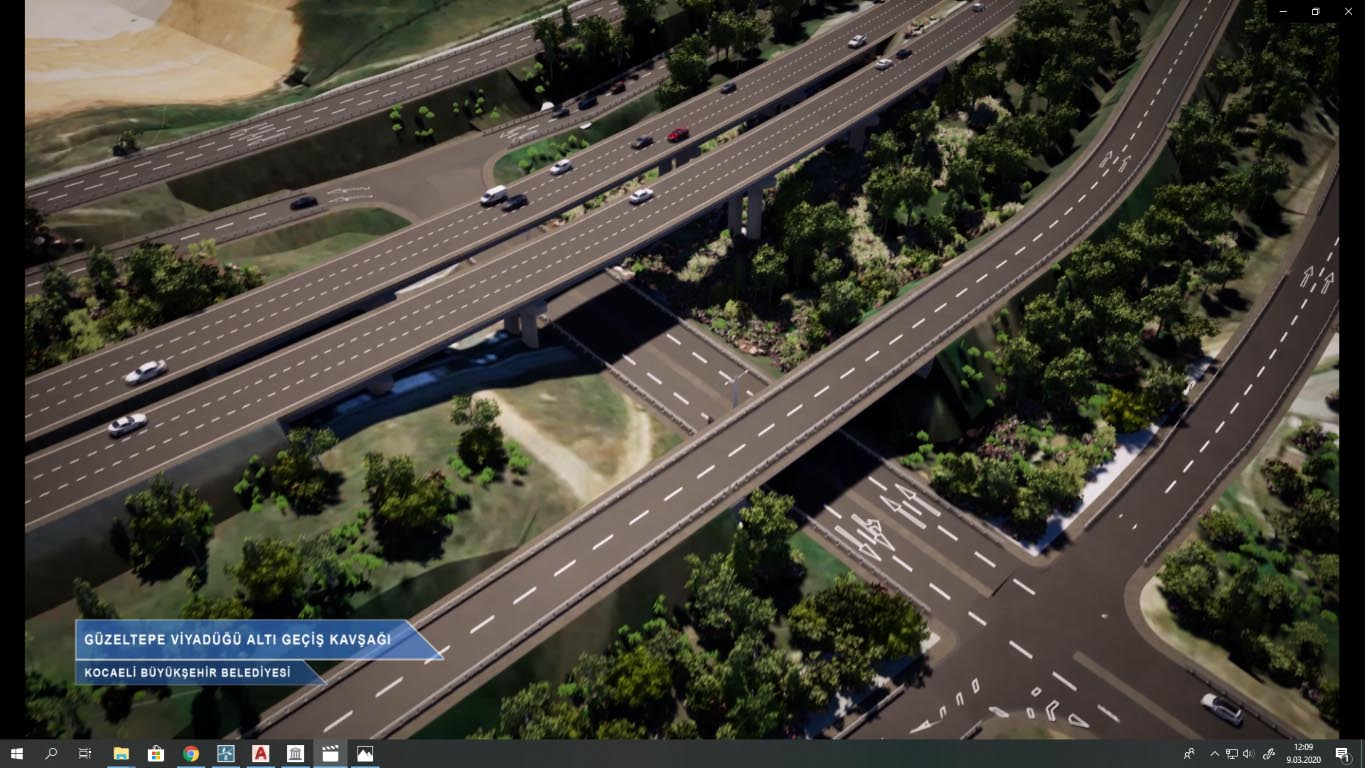Switch to the red A AutoCAD app
1365x768 pixels.
261,754
